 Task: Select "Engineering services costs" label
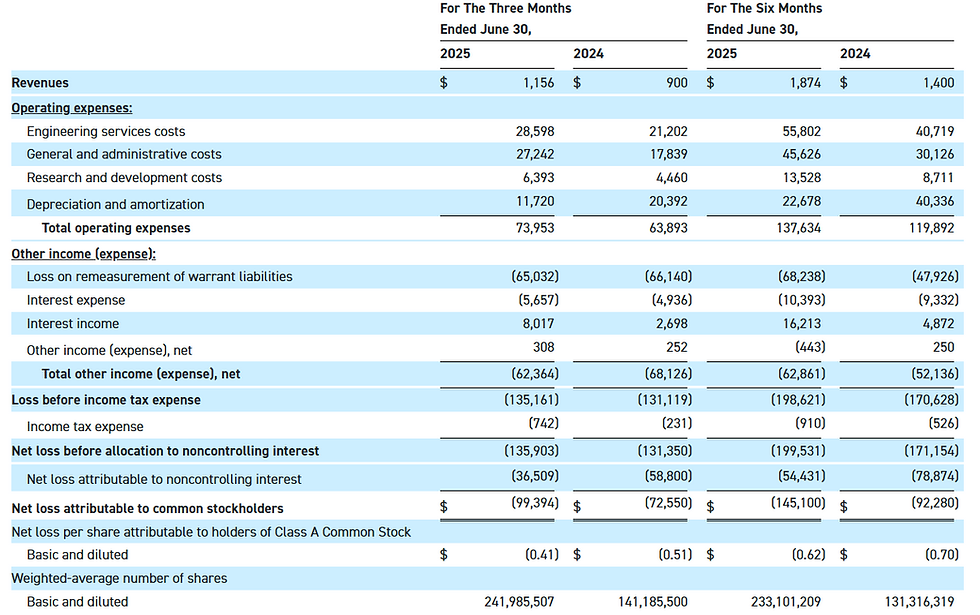106,131
